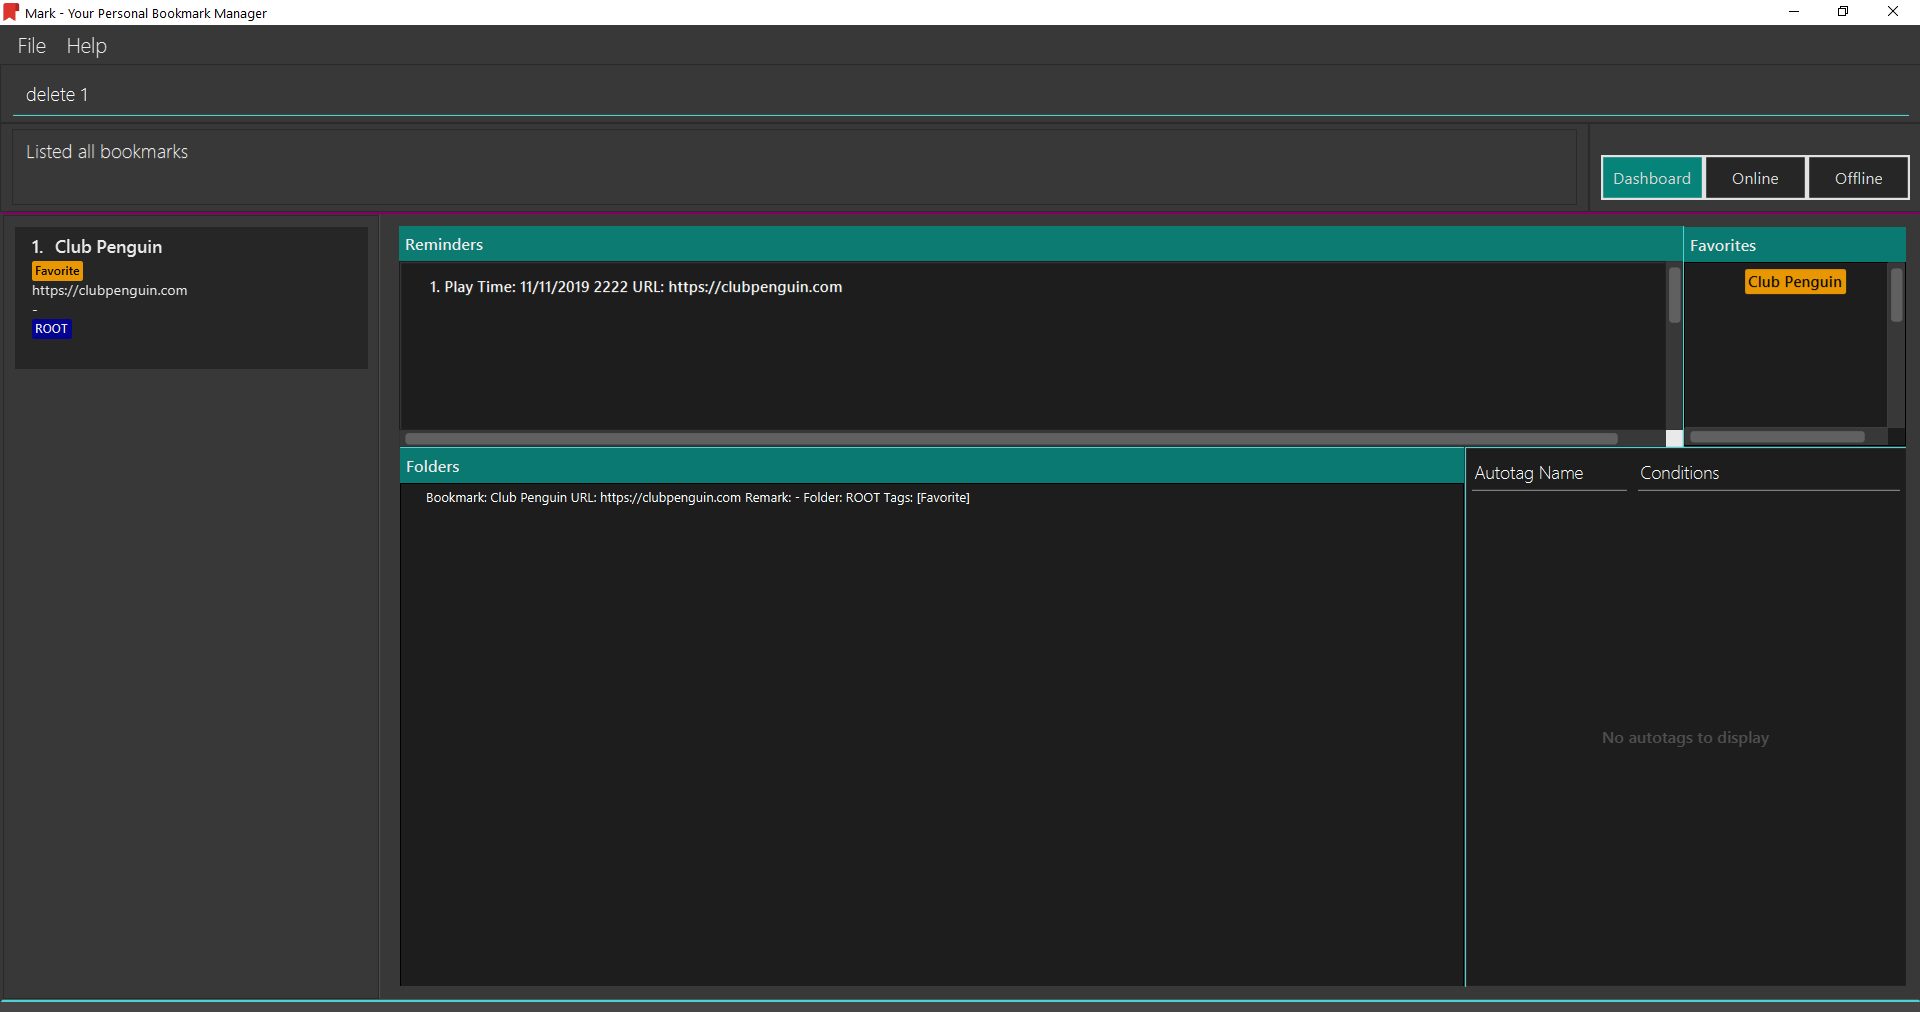1920x1012 pixels.
Task: Click the Folders panel header
Action: pos(932,466)
